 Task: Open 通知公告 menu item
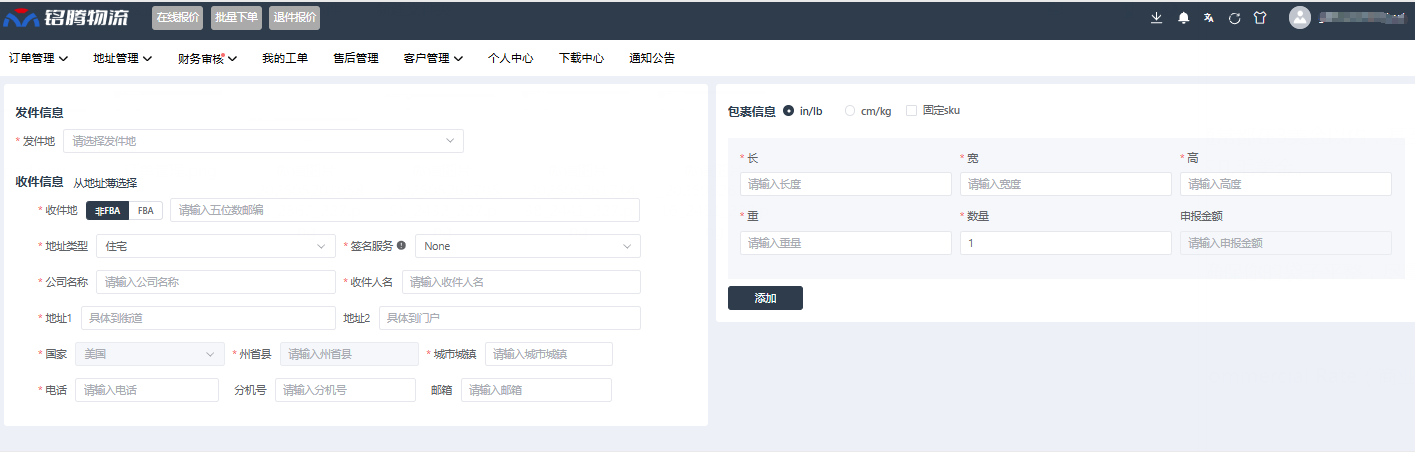652,58
